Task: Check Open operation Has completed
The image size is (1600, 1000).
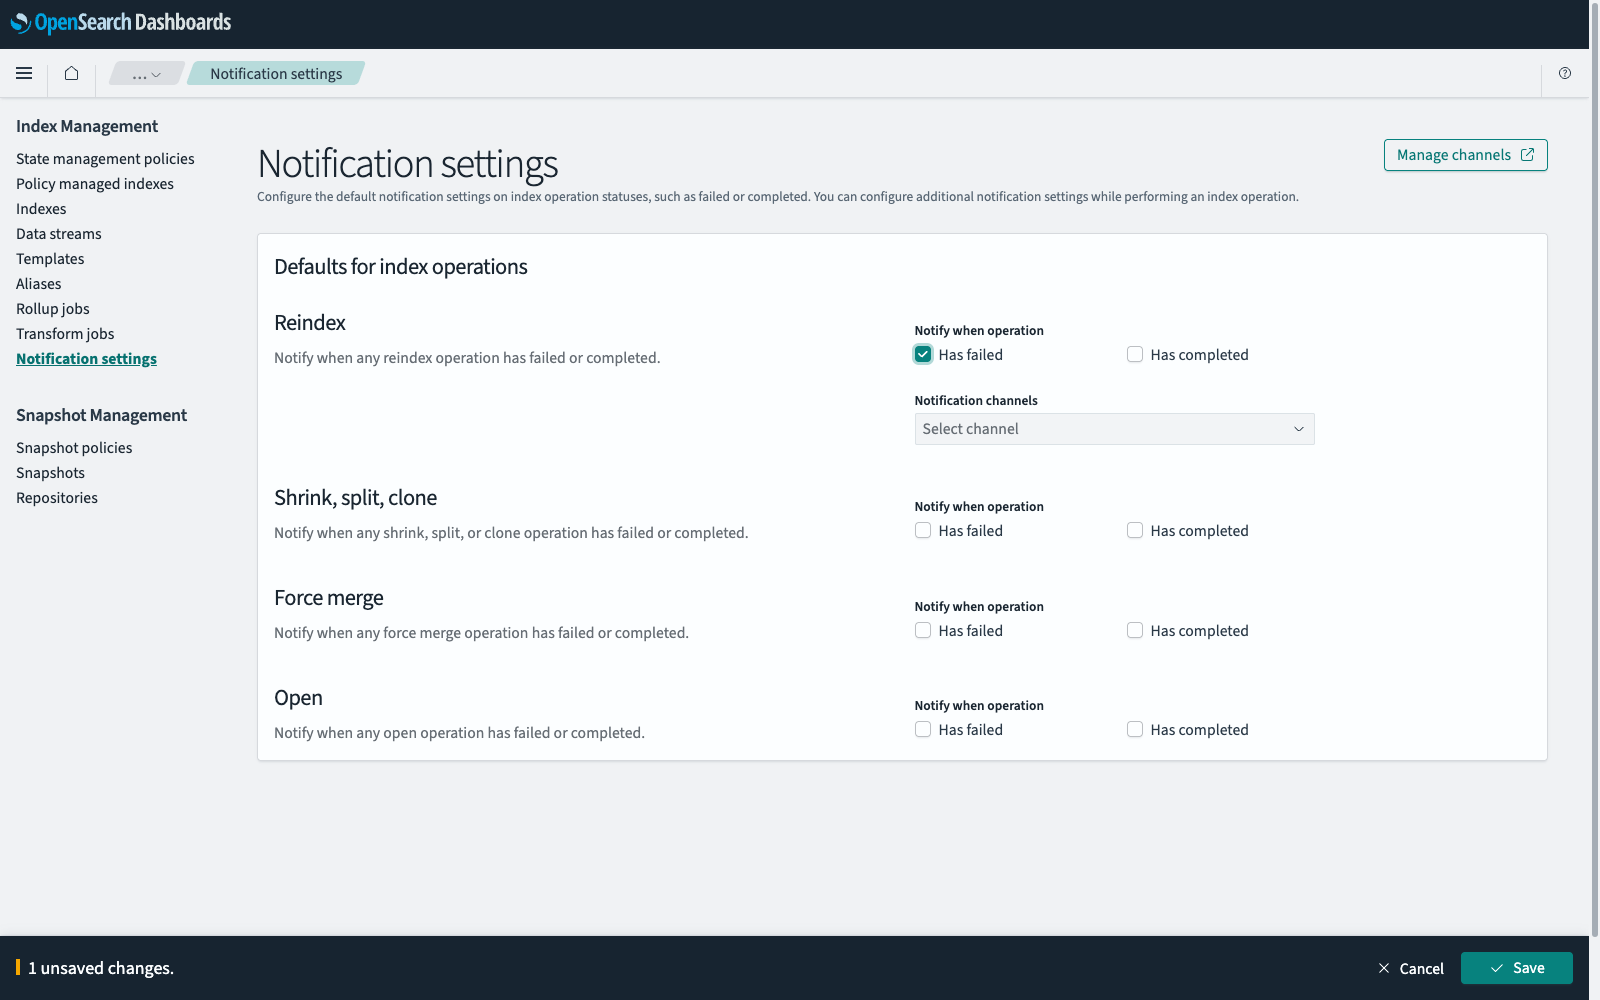Action: coord(1135,729)
